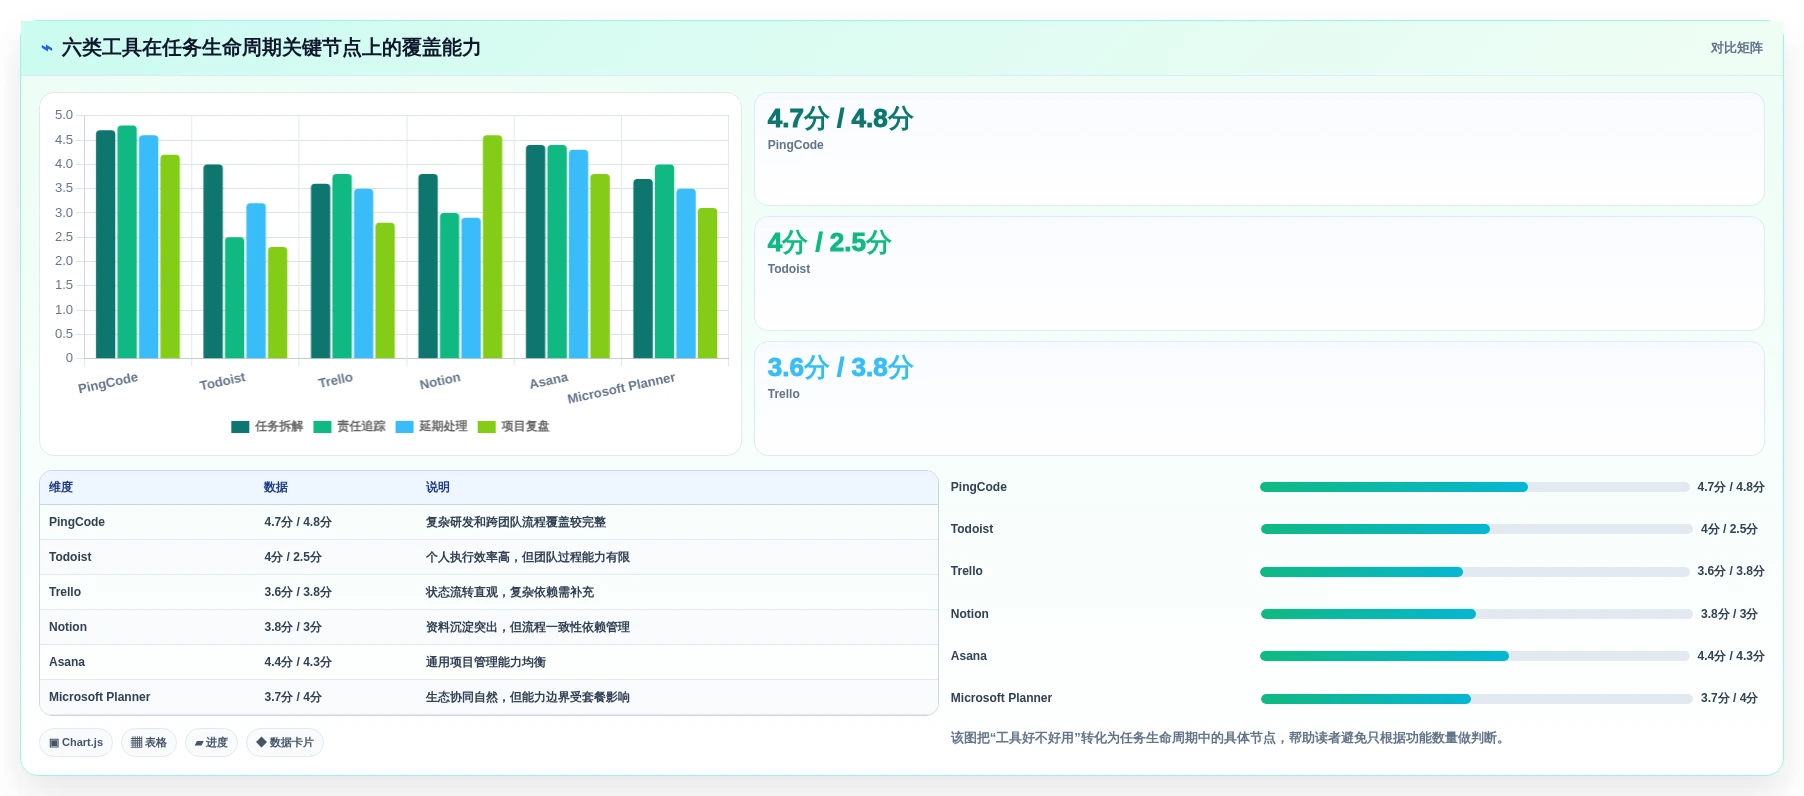The width and height of the screenshot is (1804, 796).
Task: Click 4.7分 / 4.8分 beside PingCode progress bar
Action: pos(1730,487)
